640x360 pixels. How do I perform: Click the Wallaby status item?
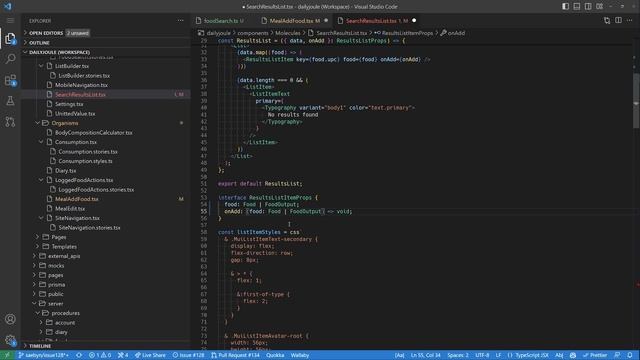(300, 355)
